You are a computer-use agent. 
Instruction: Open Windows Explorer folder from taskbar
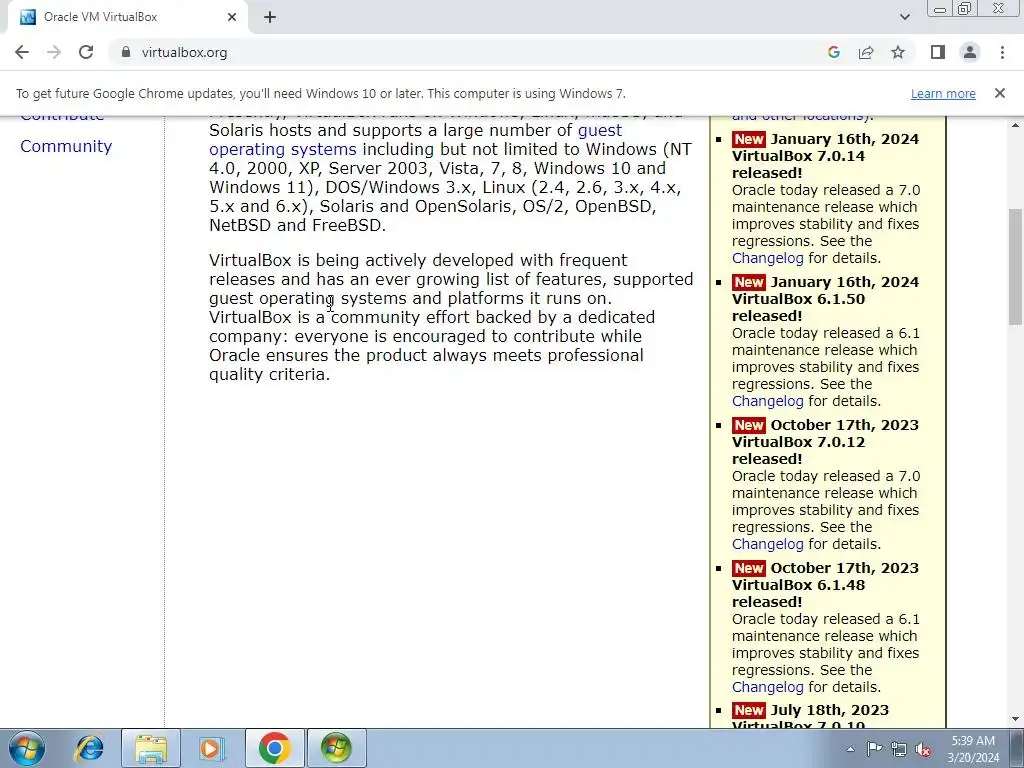151,748
